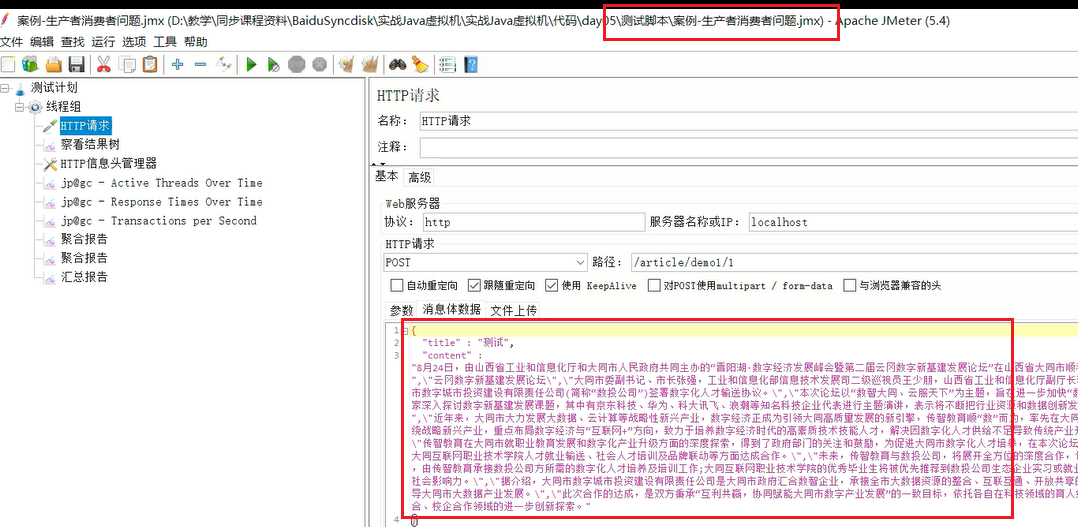The width and height of the screenshot is (1078, 527).
Task: Click the Add plus toolbar icon
Action: tap(178, 65)
